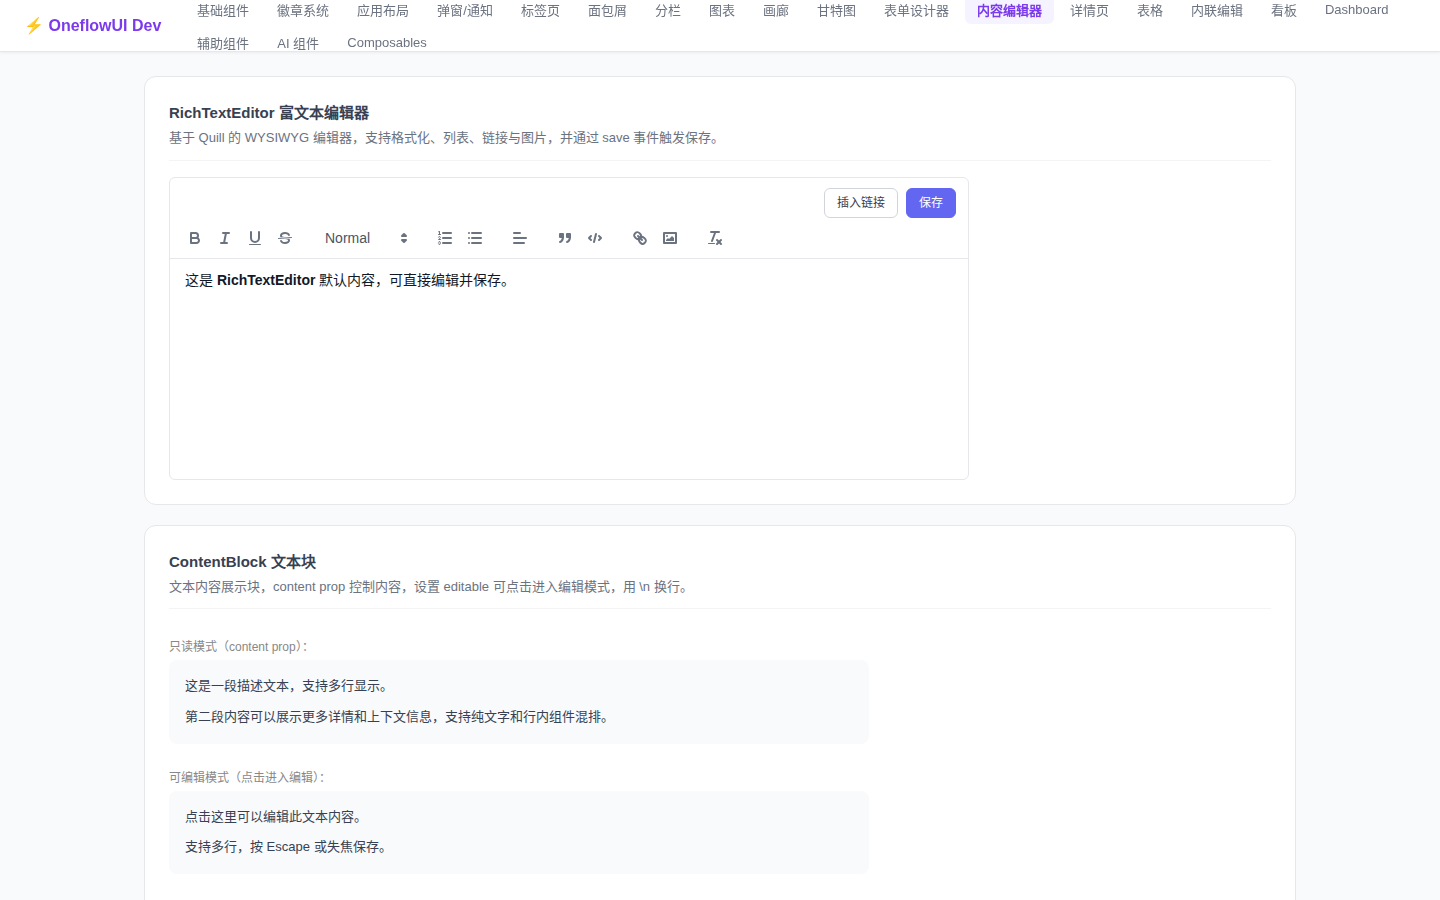This screenshot has height=900, width=1440.
Task: Navigate to 面包屑 tab
Action: tap(608, 11)
